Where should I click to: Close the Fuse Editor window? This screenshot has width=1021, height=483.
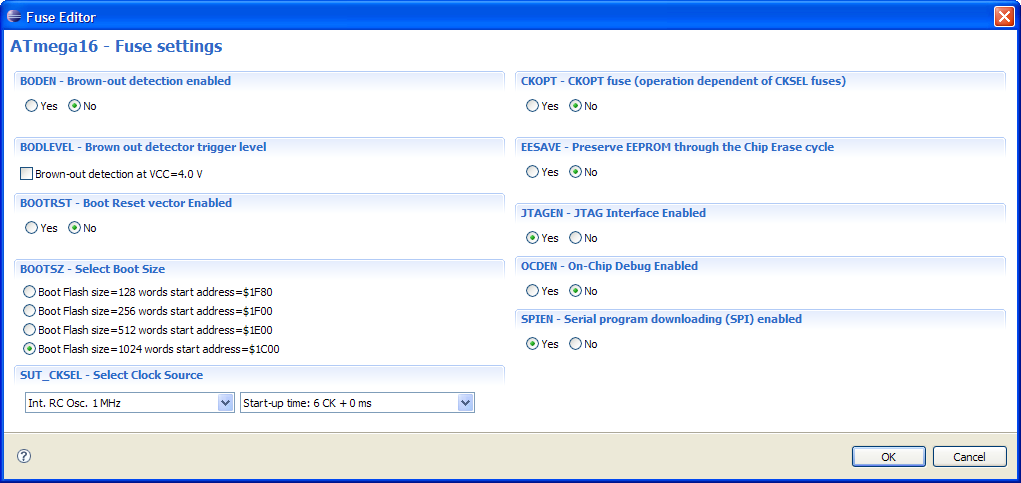[1003, 17]
